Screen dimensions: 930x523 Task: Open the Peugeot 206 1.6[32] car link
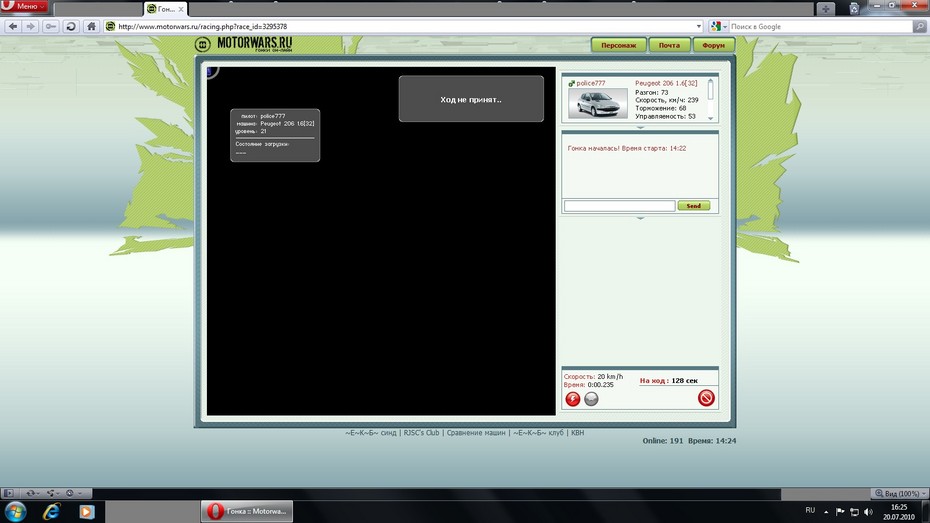666,83
